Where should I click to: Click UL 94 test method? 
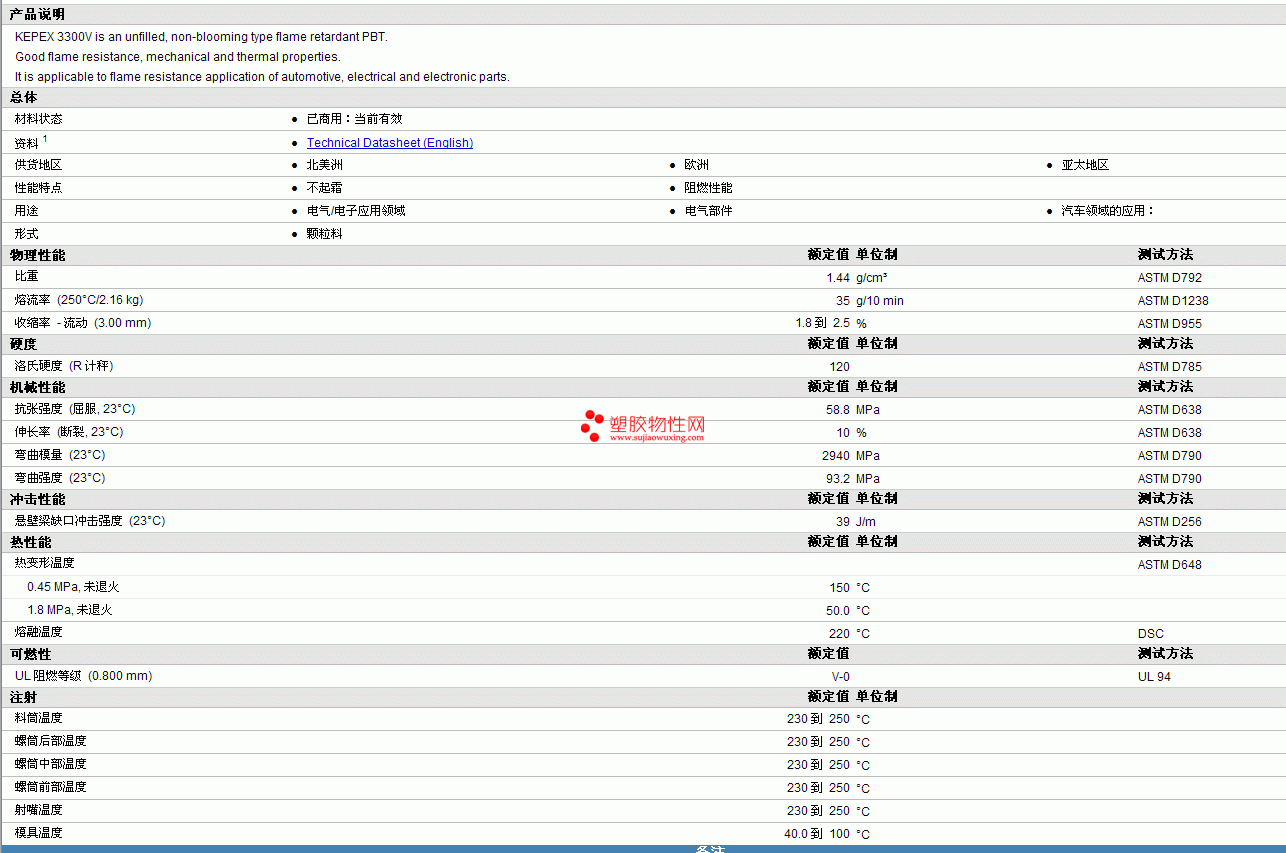[x=1154, y=677]
